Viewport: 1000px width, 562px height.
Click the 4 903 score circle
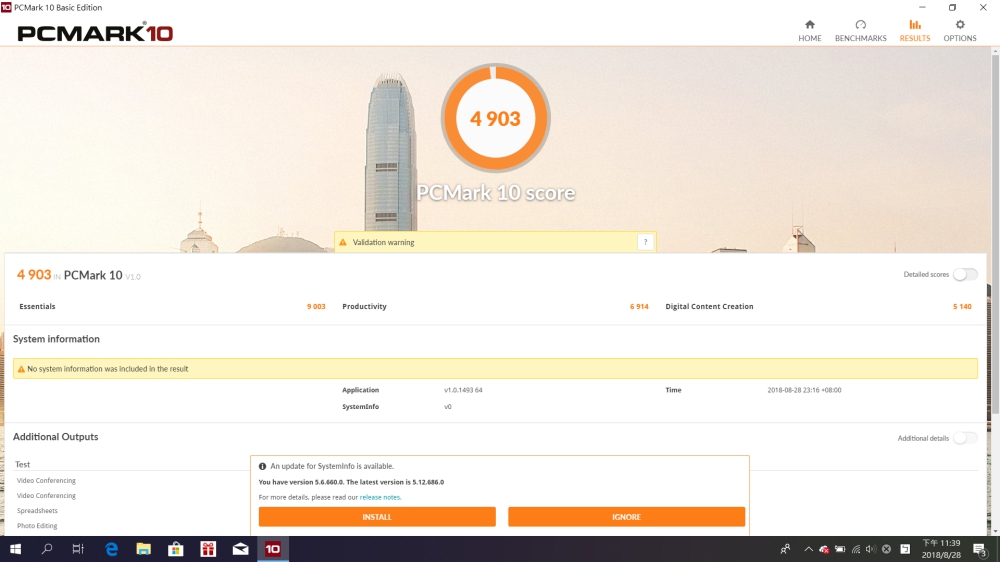[x=496, y=118]
